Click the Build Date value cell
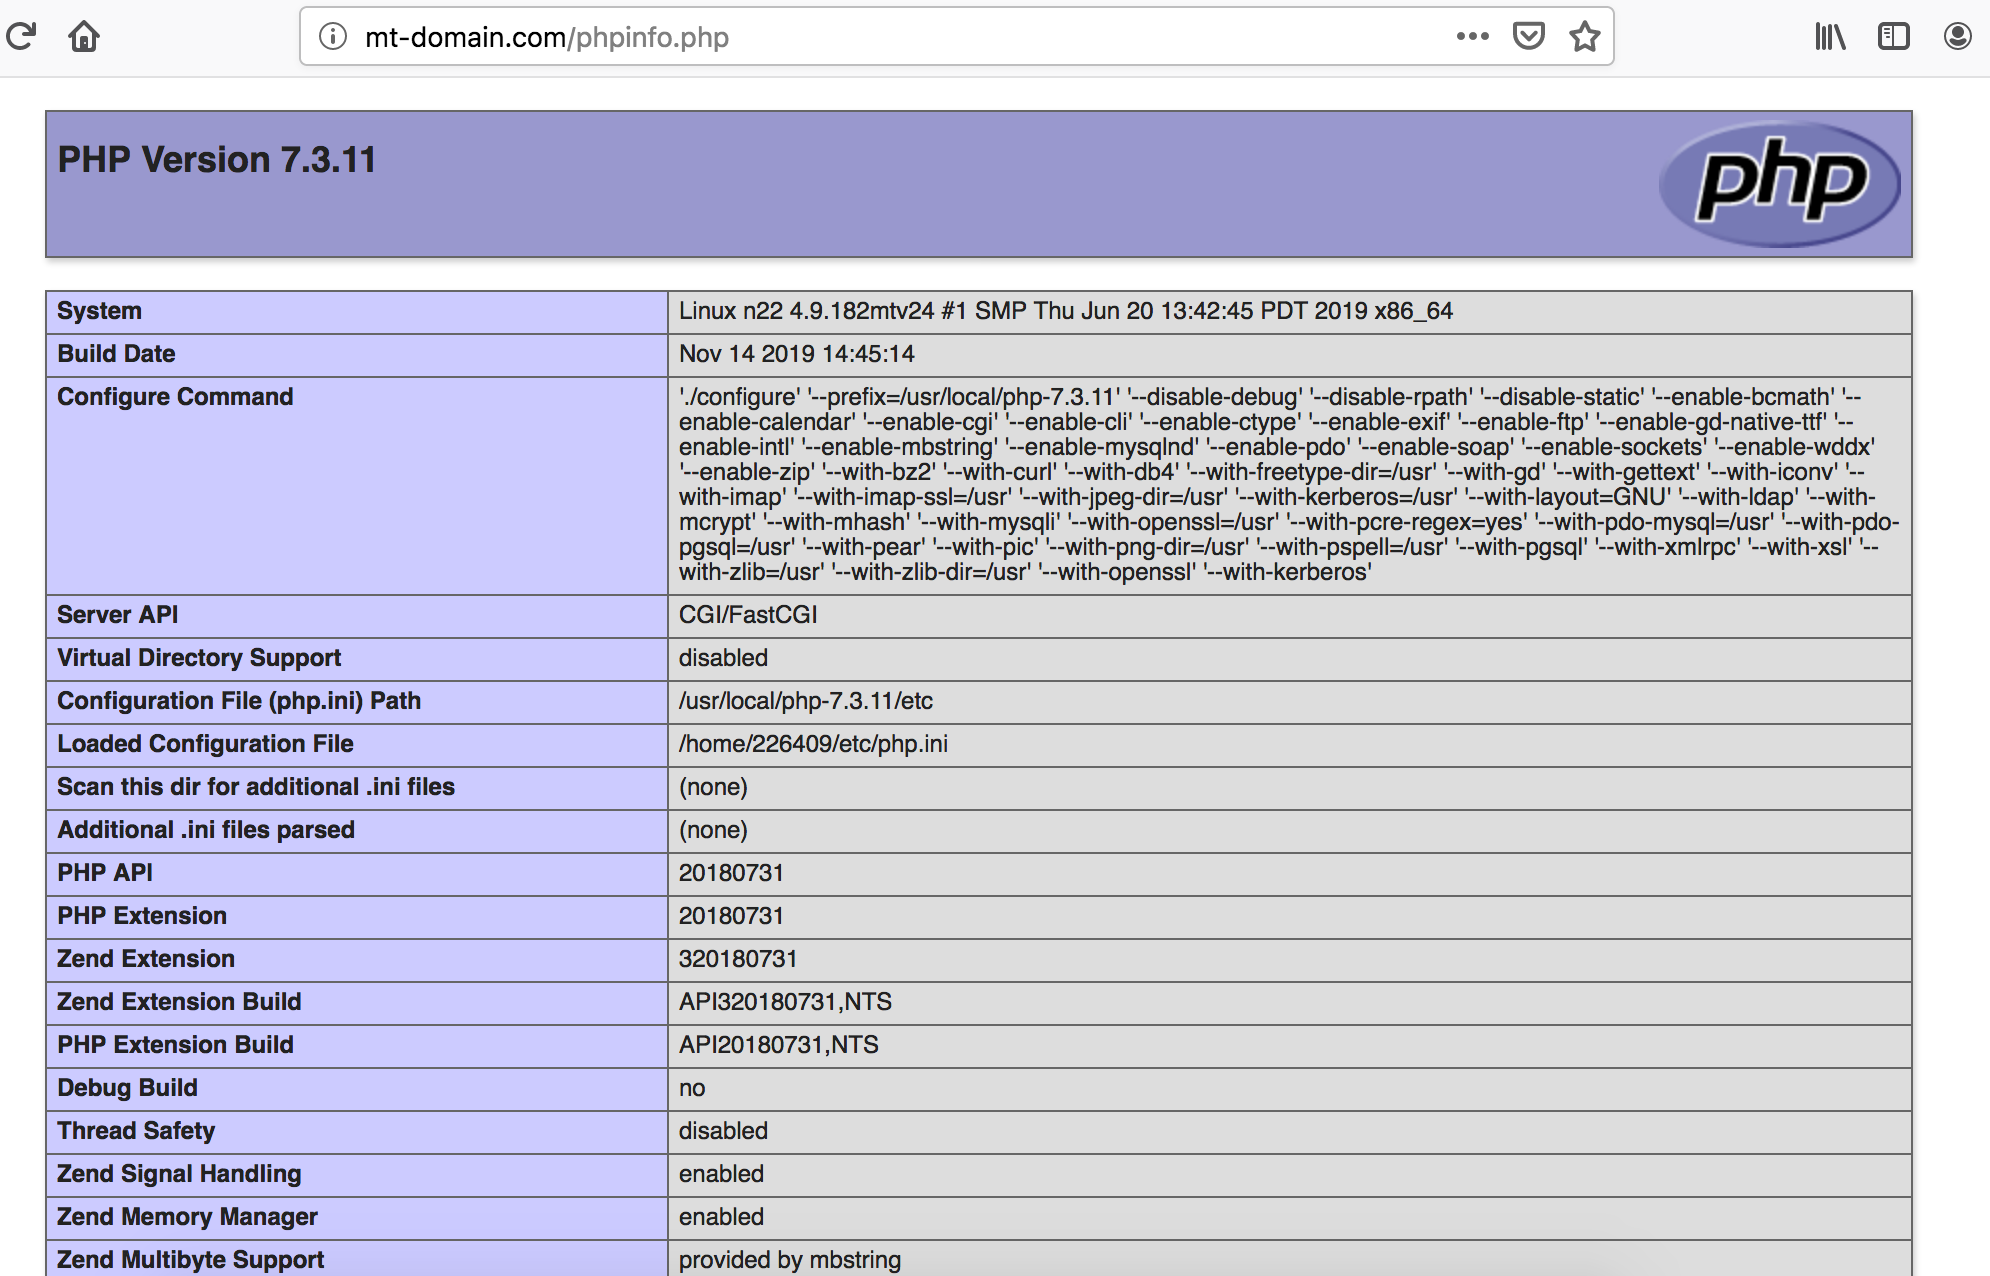This screenshot has height=1276, width=1990. 797,354
